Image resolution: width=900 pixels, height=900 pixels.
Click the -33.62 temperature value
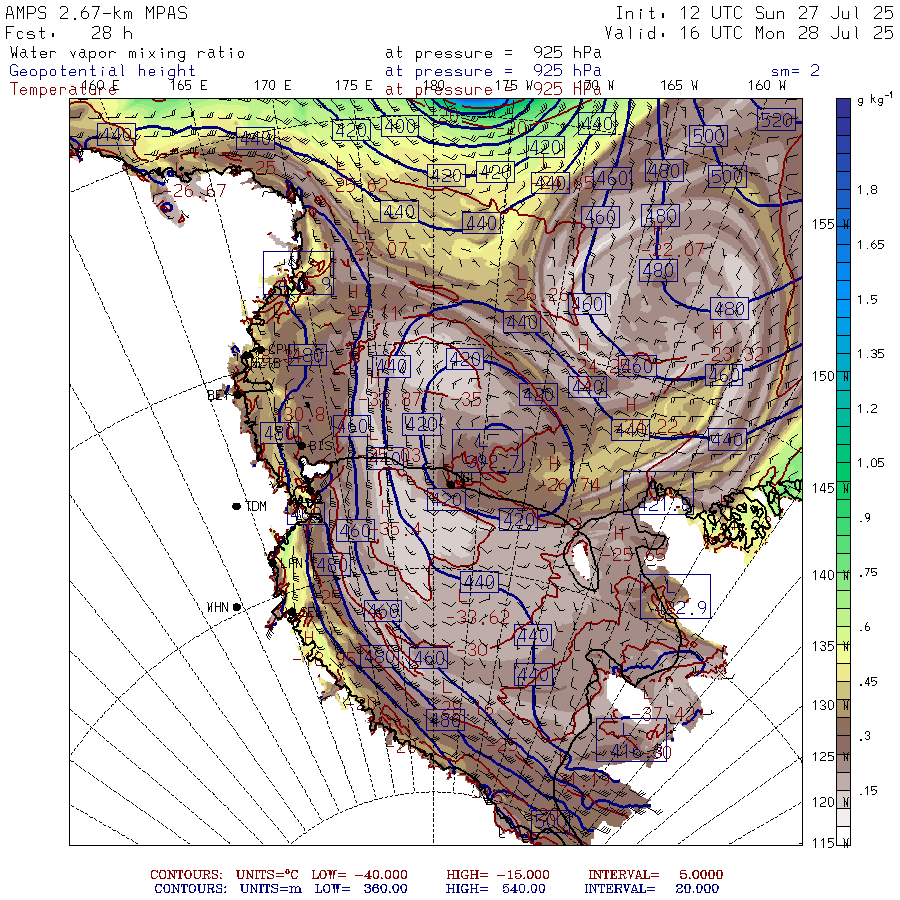[x=478, y=618]
